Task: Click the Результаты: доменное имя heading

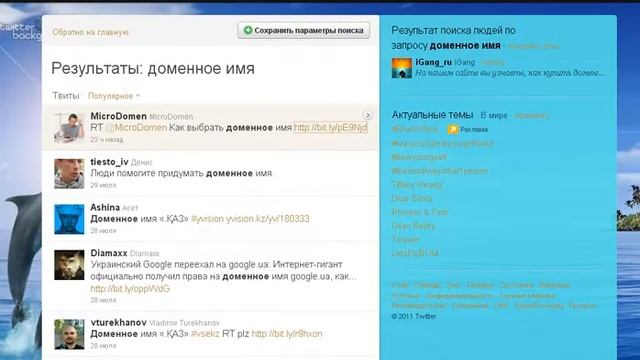Action: 153,68
